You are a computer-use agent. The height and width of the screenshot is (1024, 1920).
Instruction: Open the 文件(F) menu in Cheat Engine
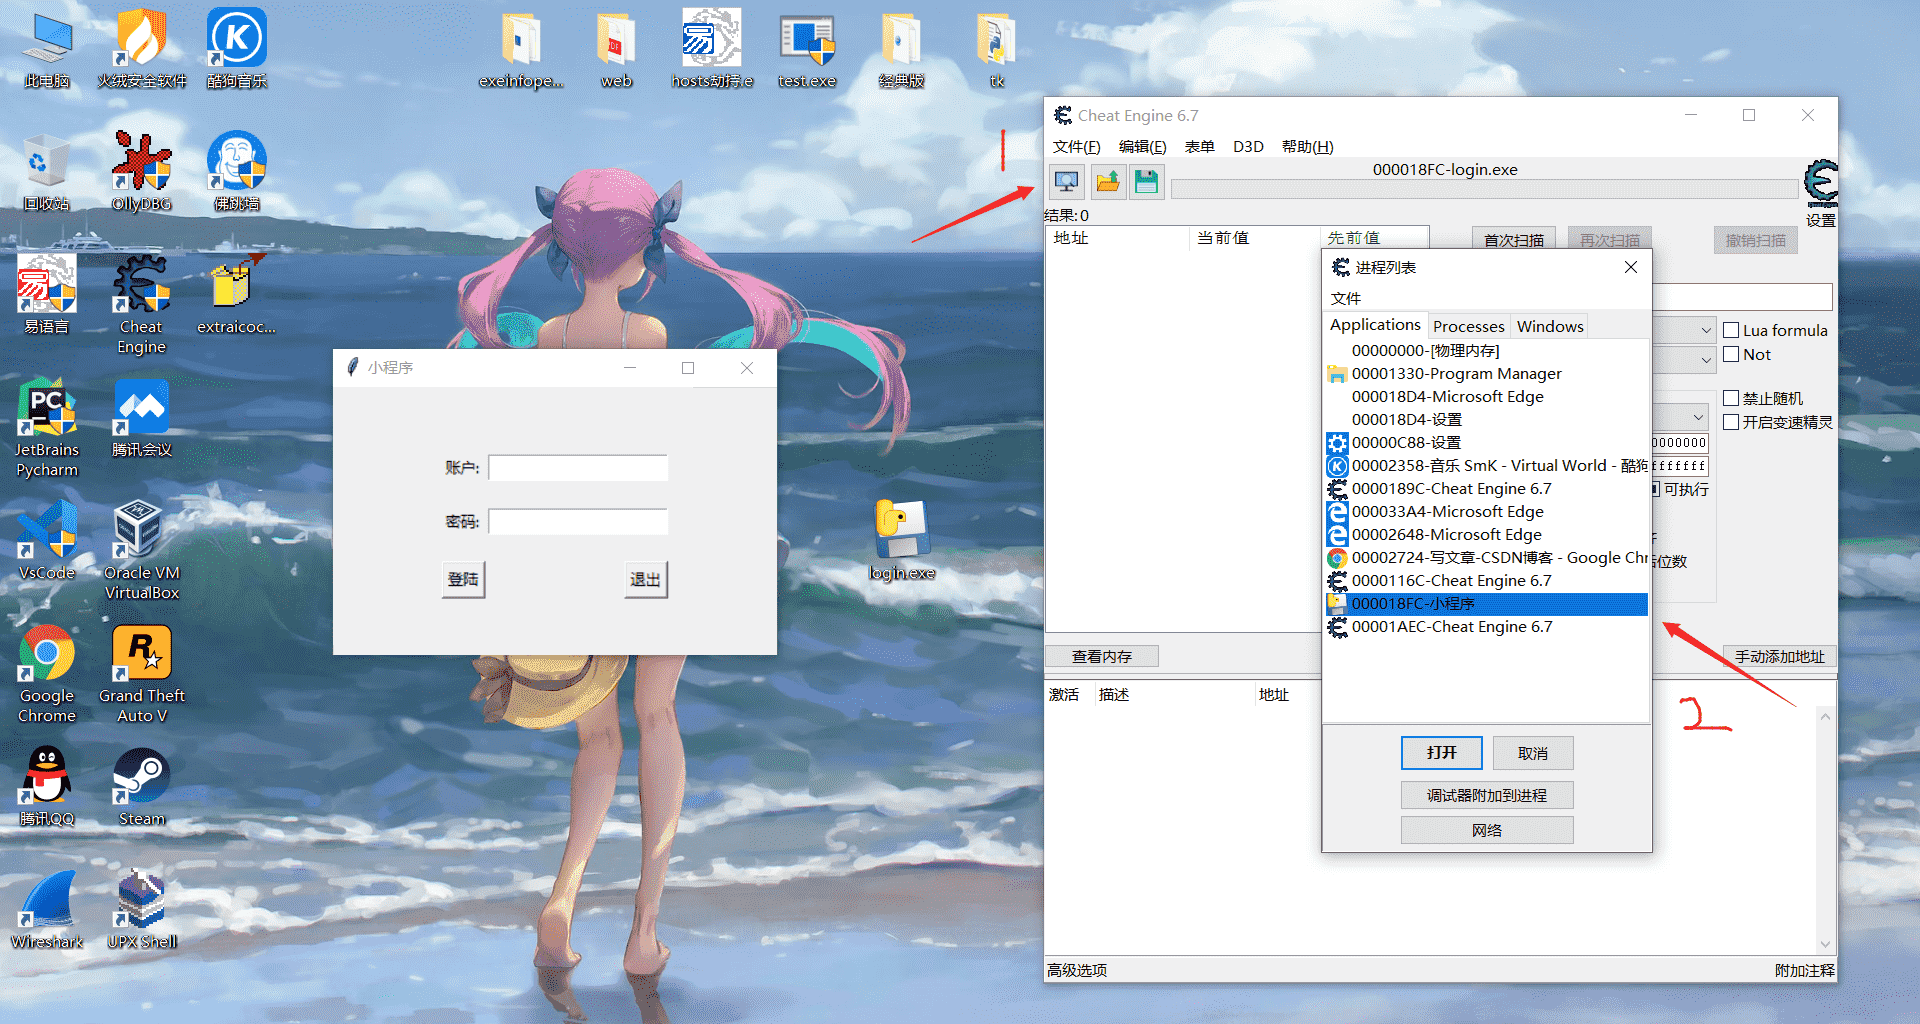coord(1076,146)
